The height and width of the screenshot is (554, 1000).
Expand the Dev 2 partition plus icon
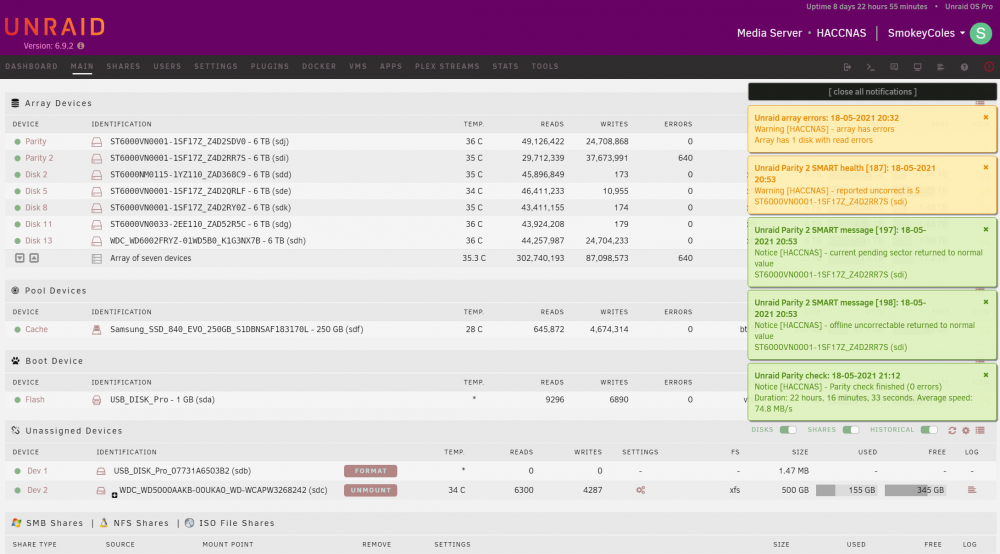pos(114,495)
